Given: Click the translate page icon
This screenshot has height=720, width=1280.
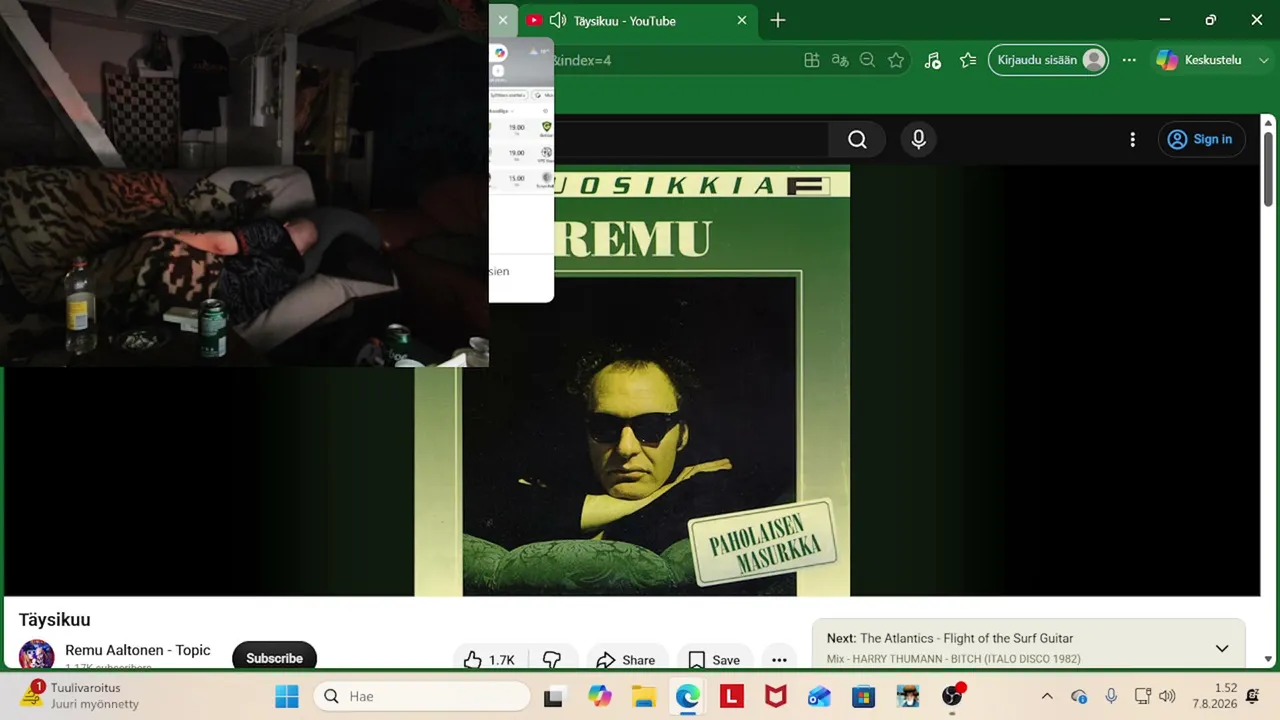Looking at the screenshot, I should point(840,60).
